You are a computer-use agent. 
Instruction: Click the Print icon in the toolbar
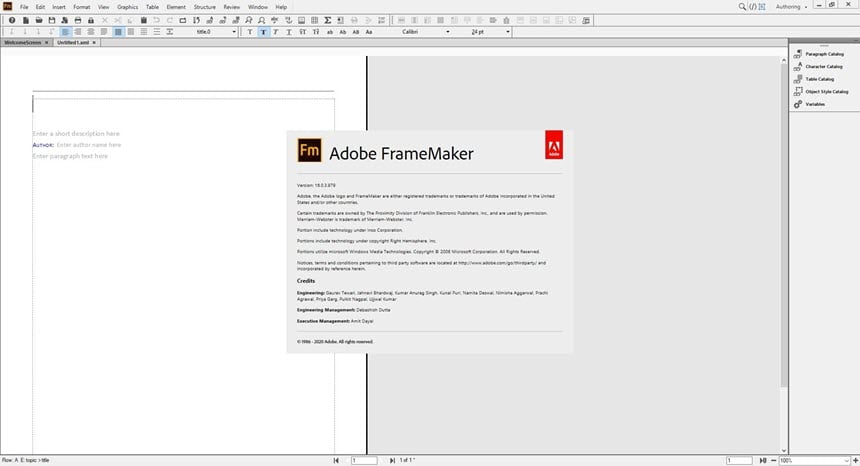pos(78,20)
